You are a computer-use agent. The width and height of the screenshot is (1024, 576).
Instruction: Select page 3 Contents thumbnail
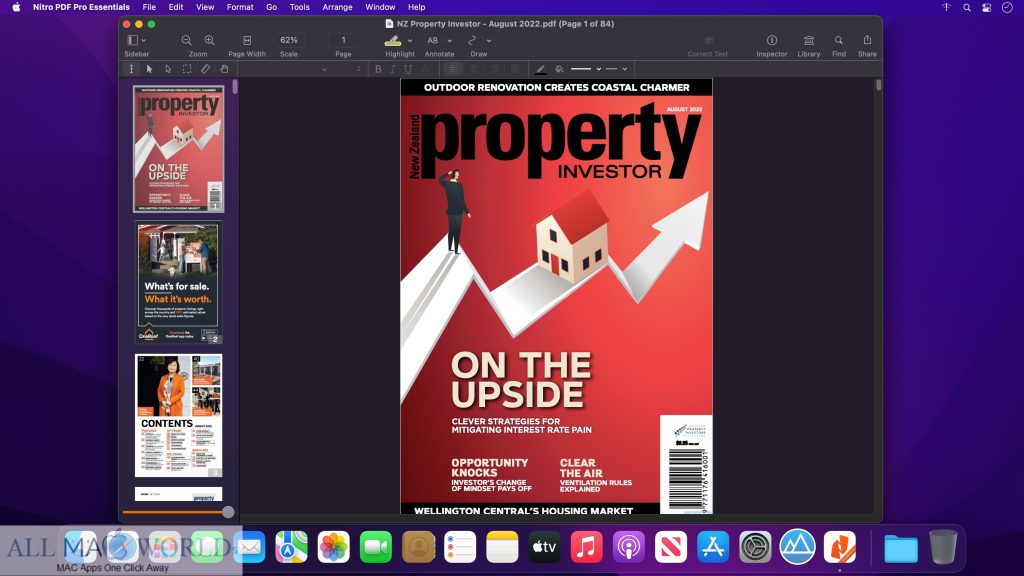178,415
